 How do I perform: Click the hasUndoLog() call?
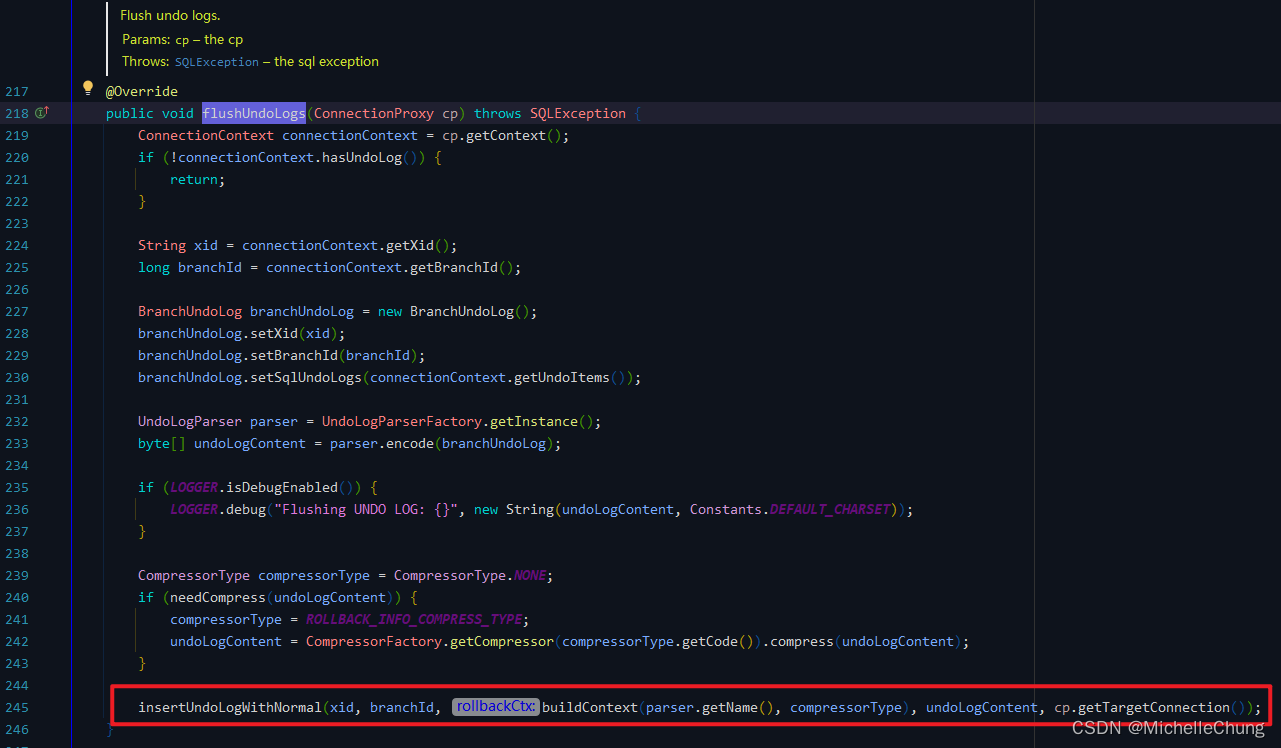tap(374, 157)
